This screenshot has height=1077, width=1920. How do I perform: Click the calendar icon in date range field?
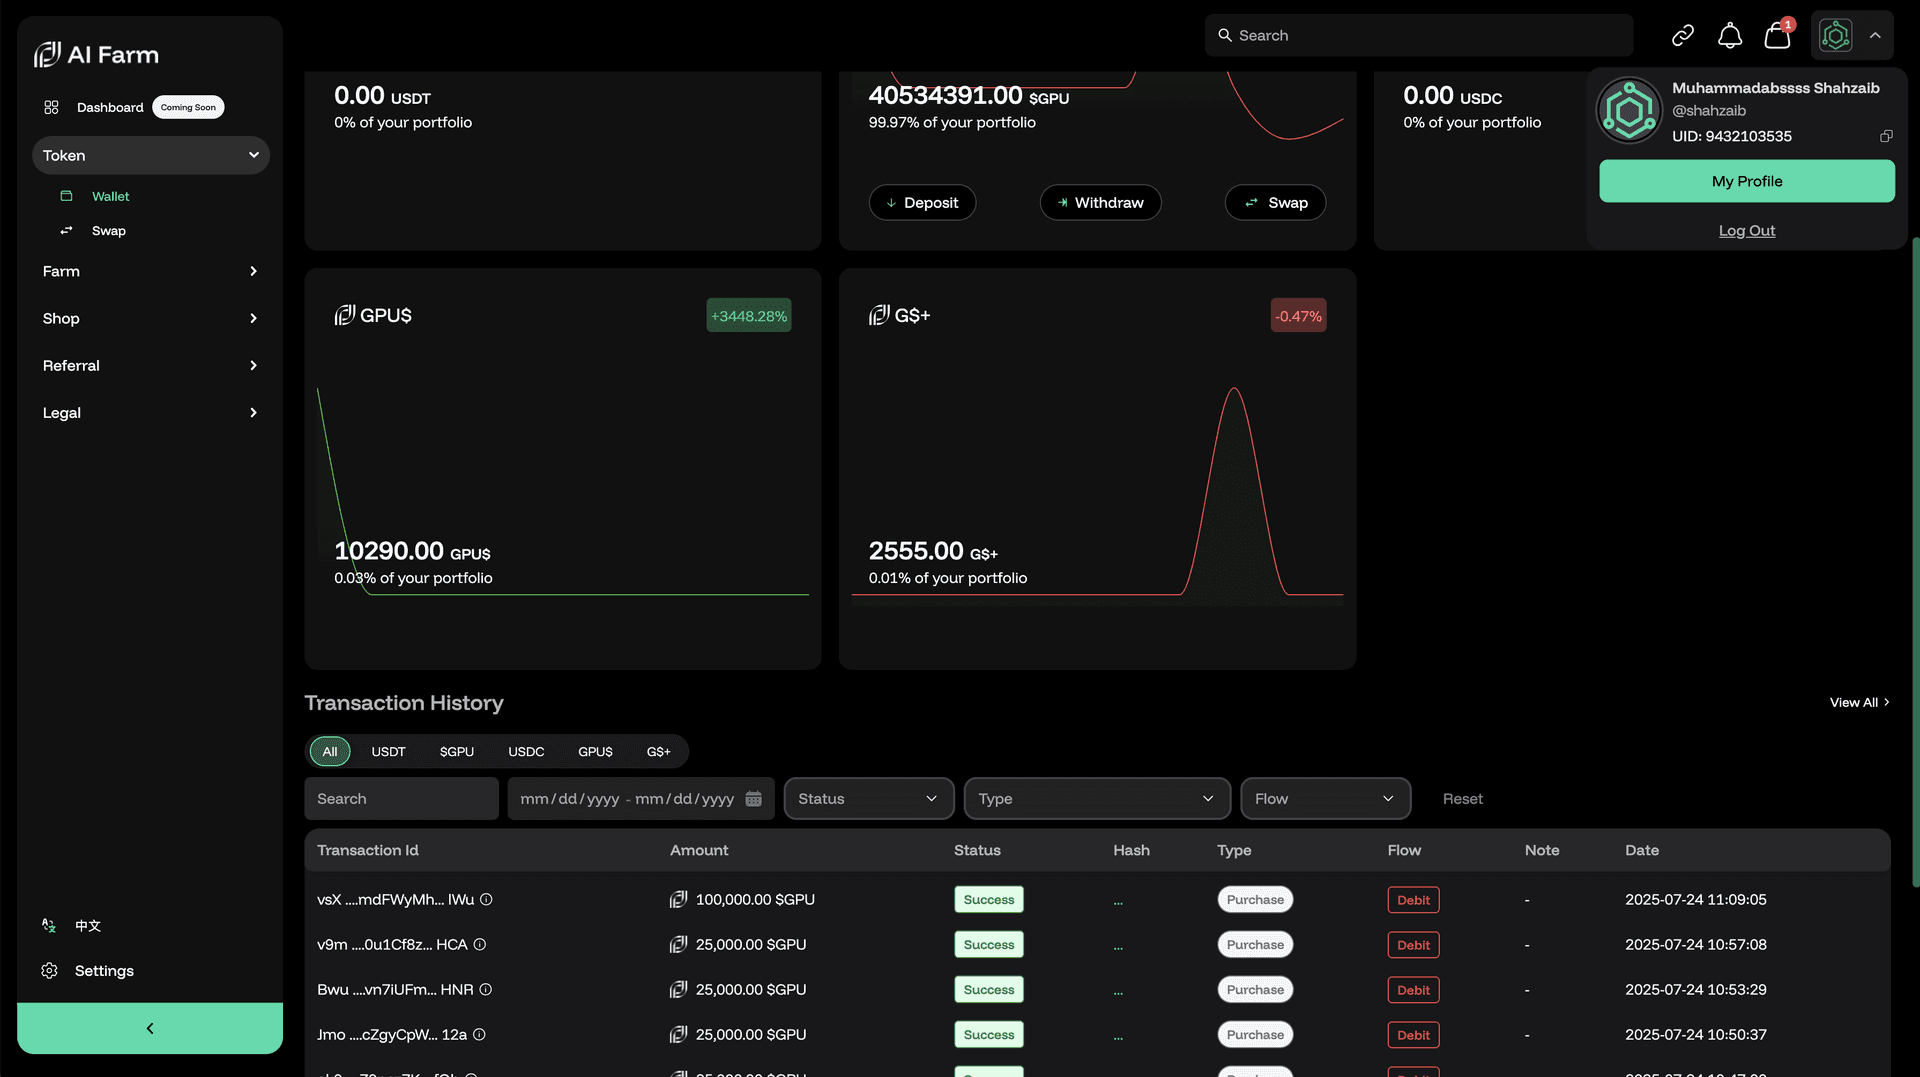coord(753,799)
